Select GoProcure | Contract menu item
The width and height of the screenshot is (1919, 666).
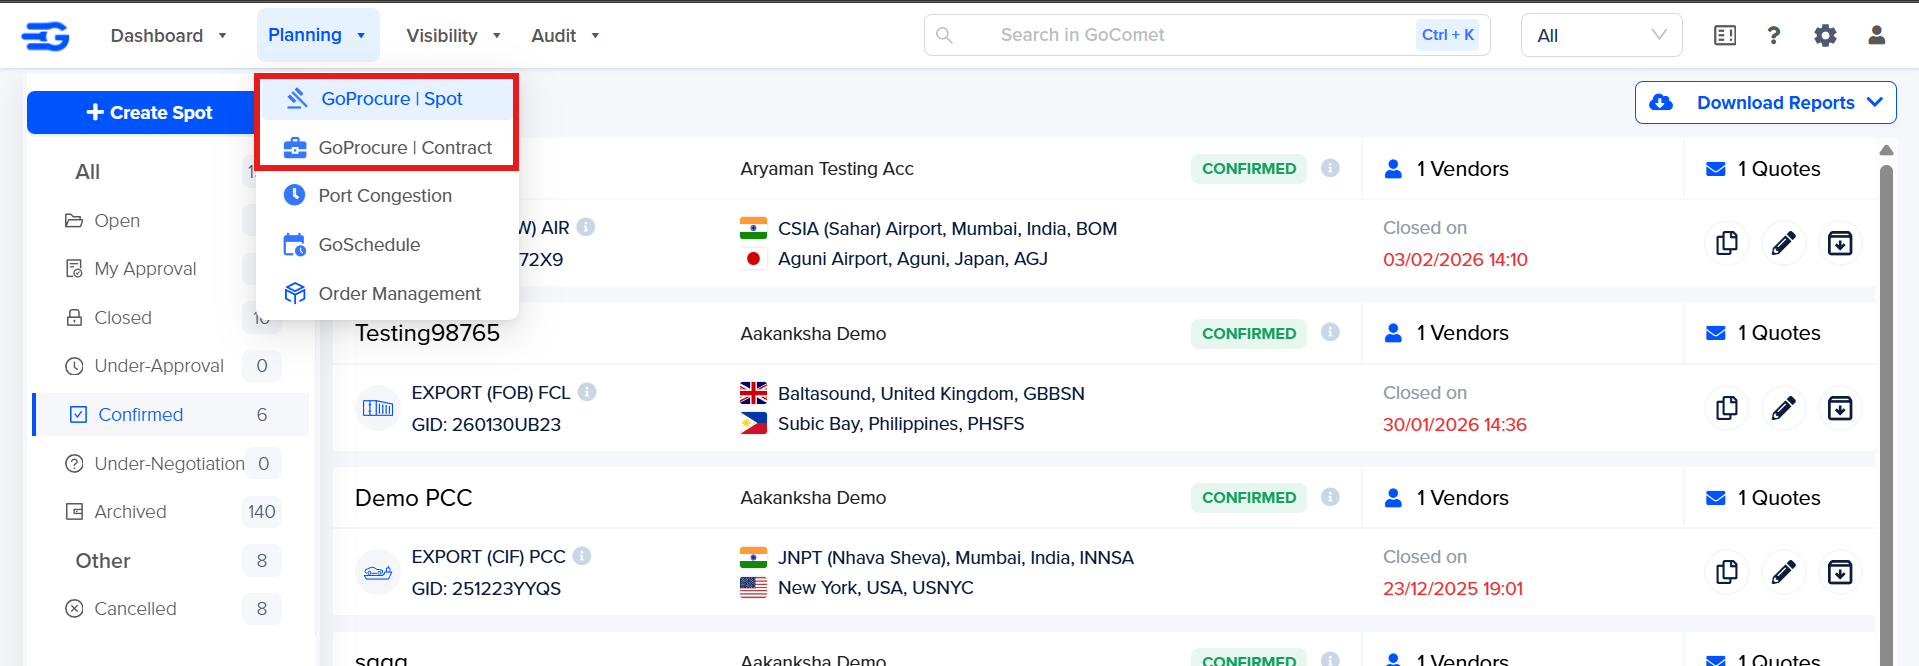coord(387,147)
